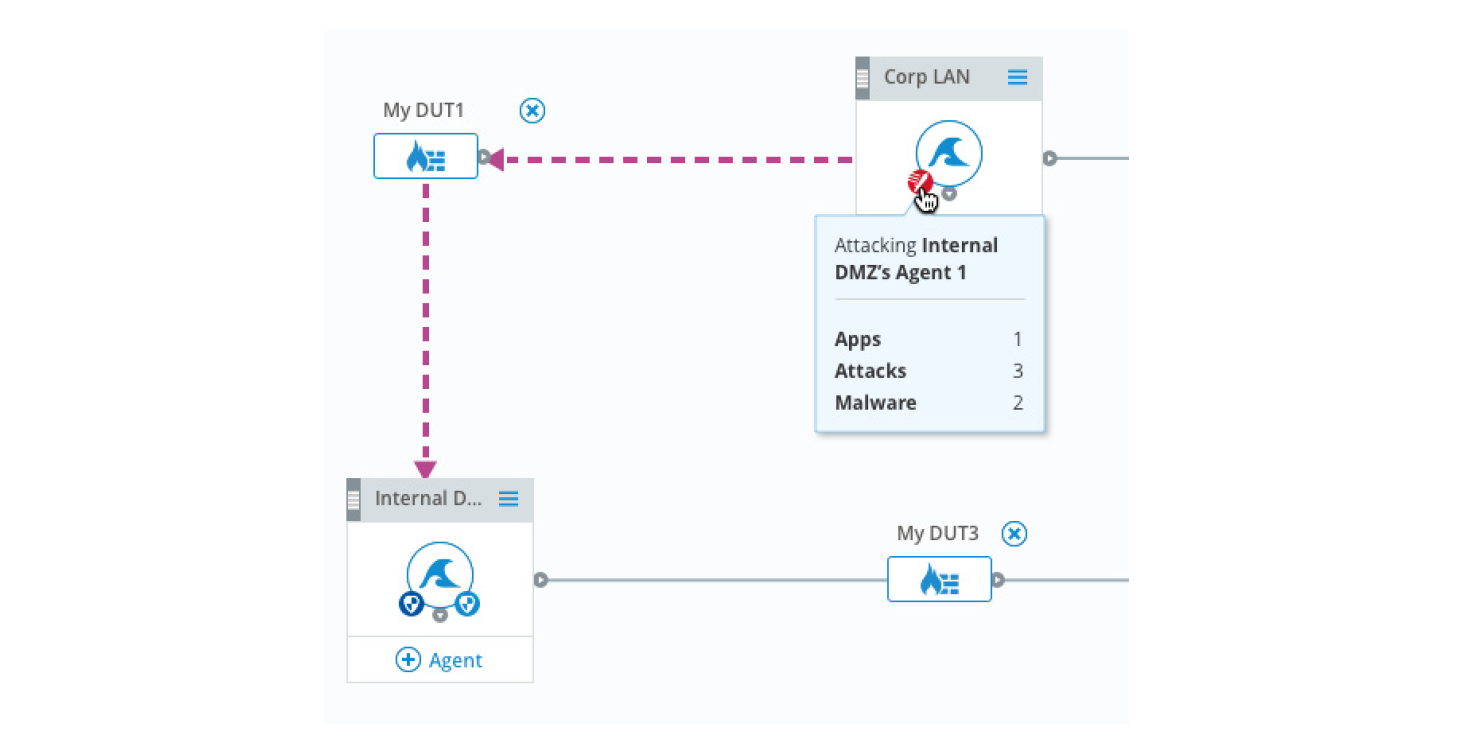Screen dimensions: 1470x736
Task: Click the red attack badge on Corp LAN agent
Action: click(919, 183)
